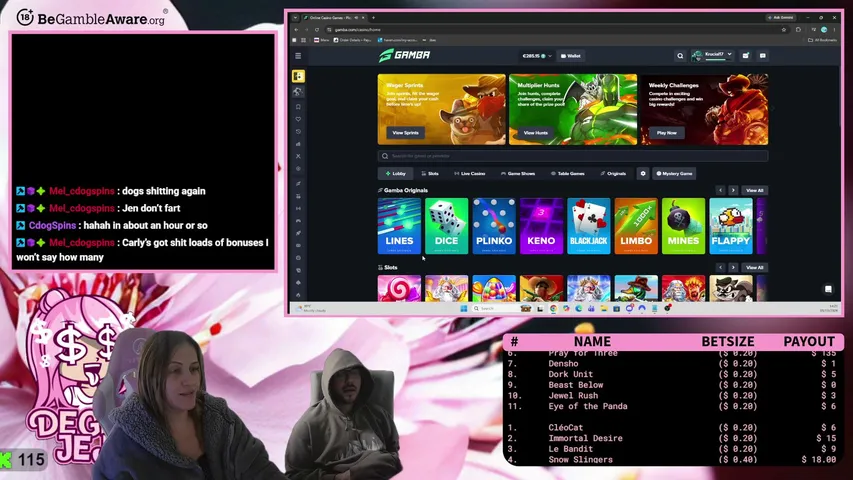Open the support chat bubble at page bottom-right
The height and width of the screenshot is (480, 853).
[828, 289]
